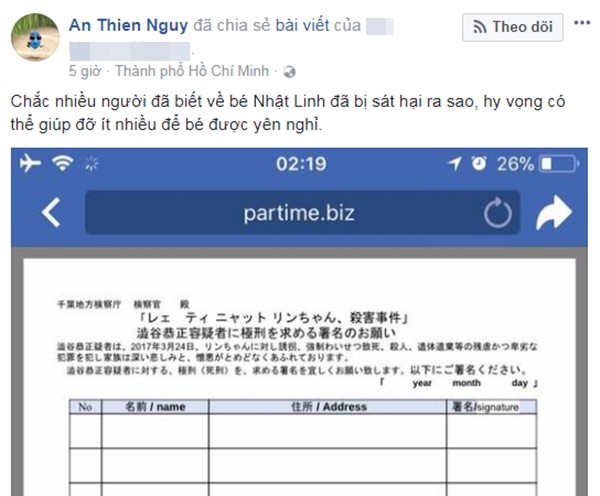Click the Theo dõi follow button
Viewport: 600px width, 496px height.
pos(512,27)
